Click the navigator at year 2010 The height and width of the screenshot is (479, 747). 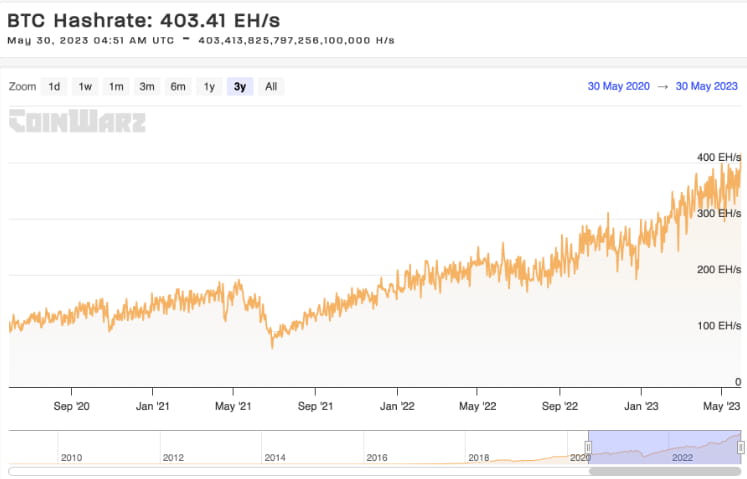[x=71, y=458]
